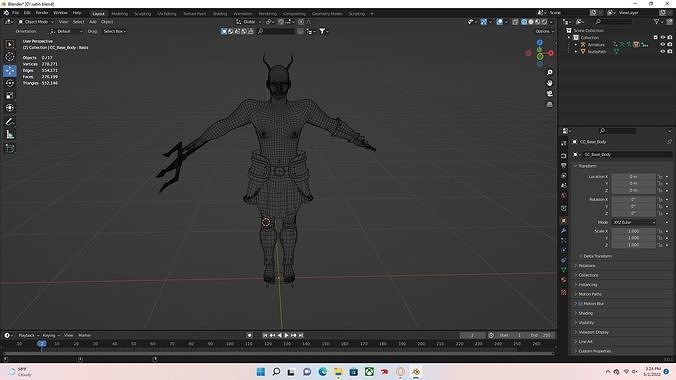The height and width of the screenshot is (380, 676).
Task: Open the Object Mode dropdown
Action: 36,22
